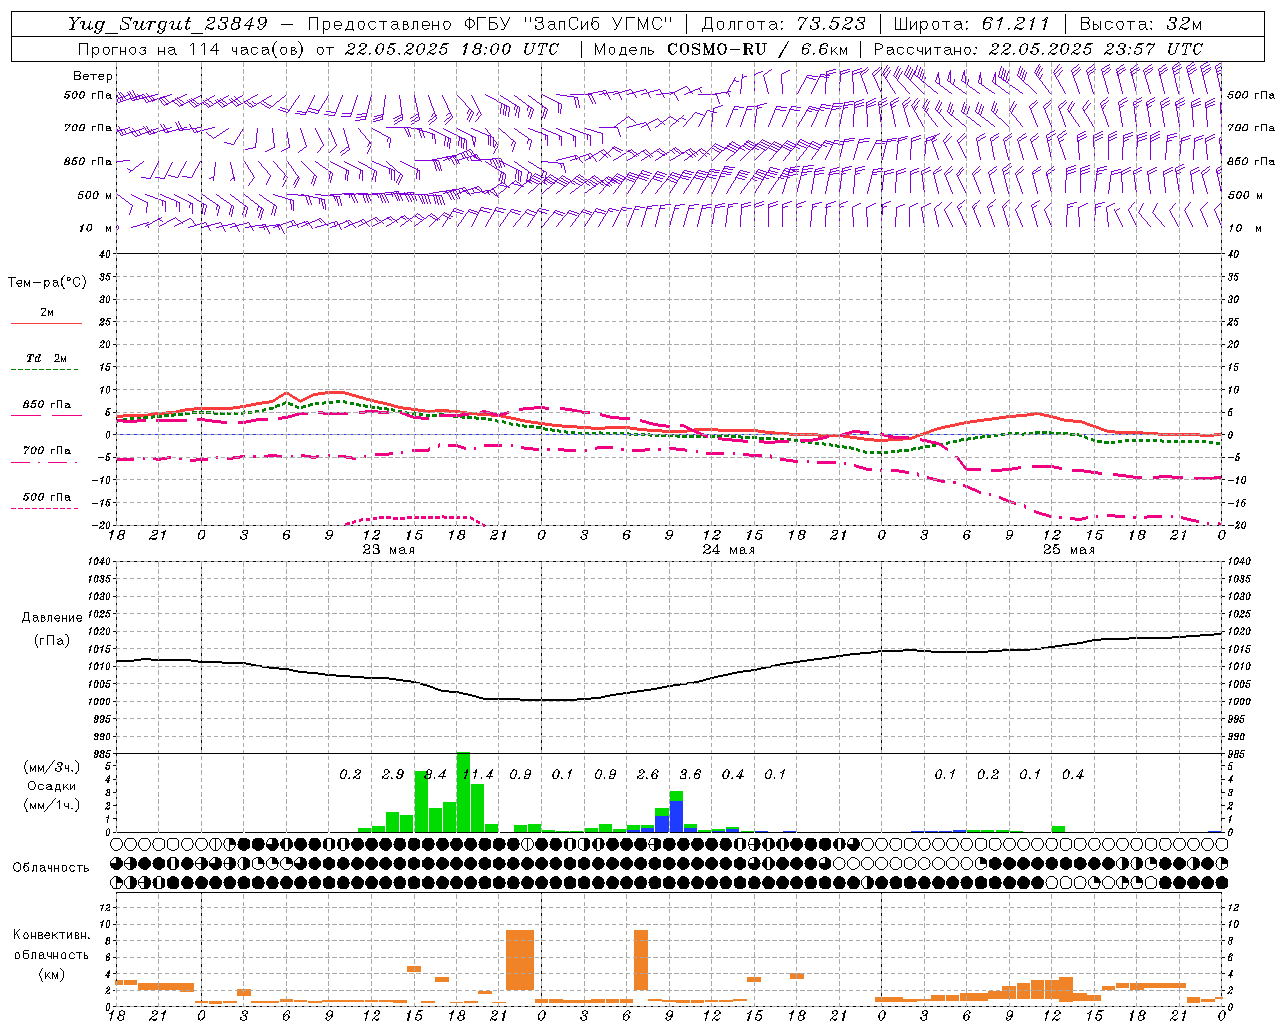This screenshot has width=1280, height=1024.
Task: Select the text Предоставлено ФГБУ "ЗапСиб УГМС"
Action: 490,24
